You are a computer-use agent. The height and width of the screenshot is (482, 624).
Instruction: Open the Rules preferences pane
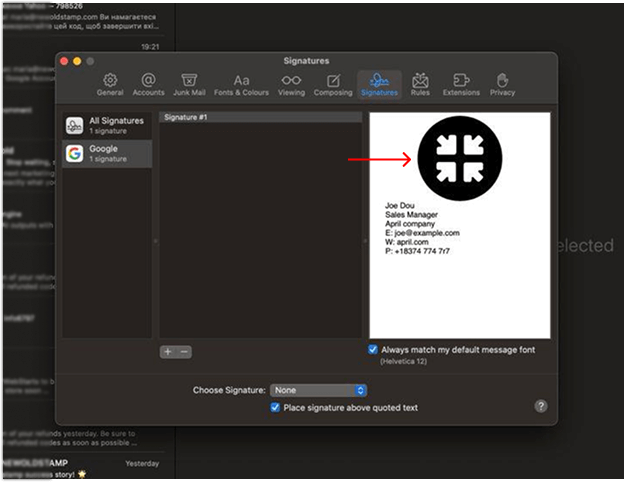pyautogui.click(x=420, y=85)
